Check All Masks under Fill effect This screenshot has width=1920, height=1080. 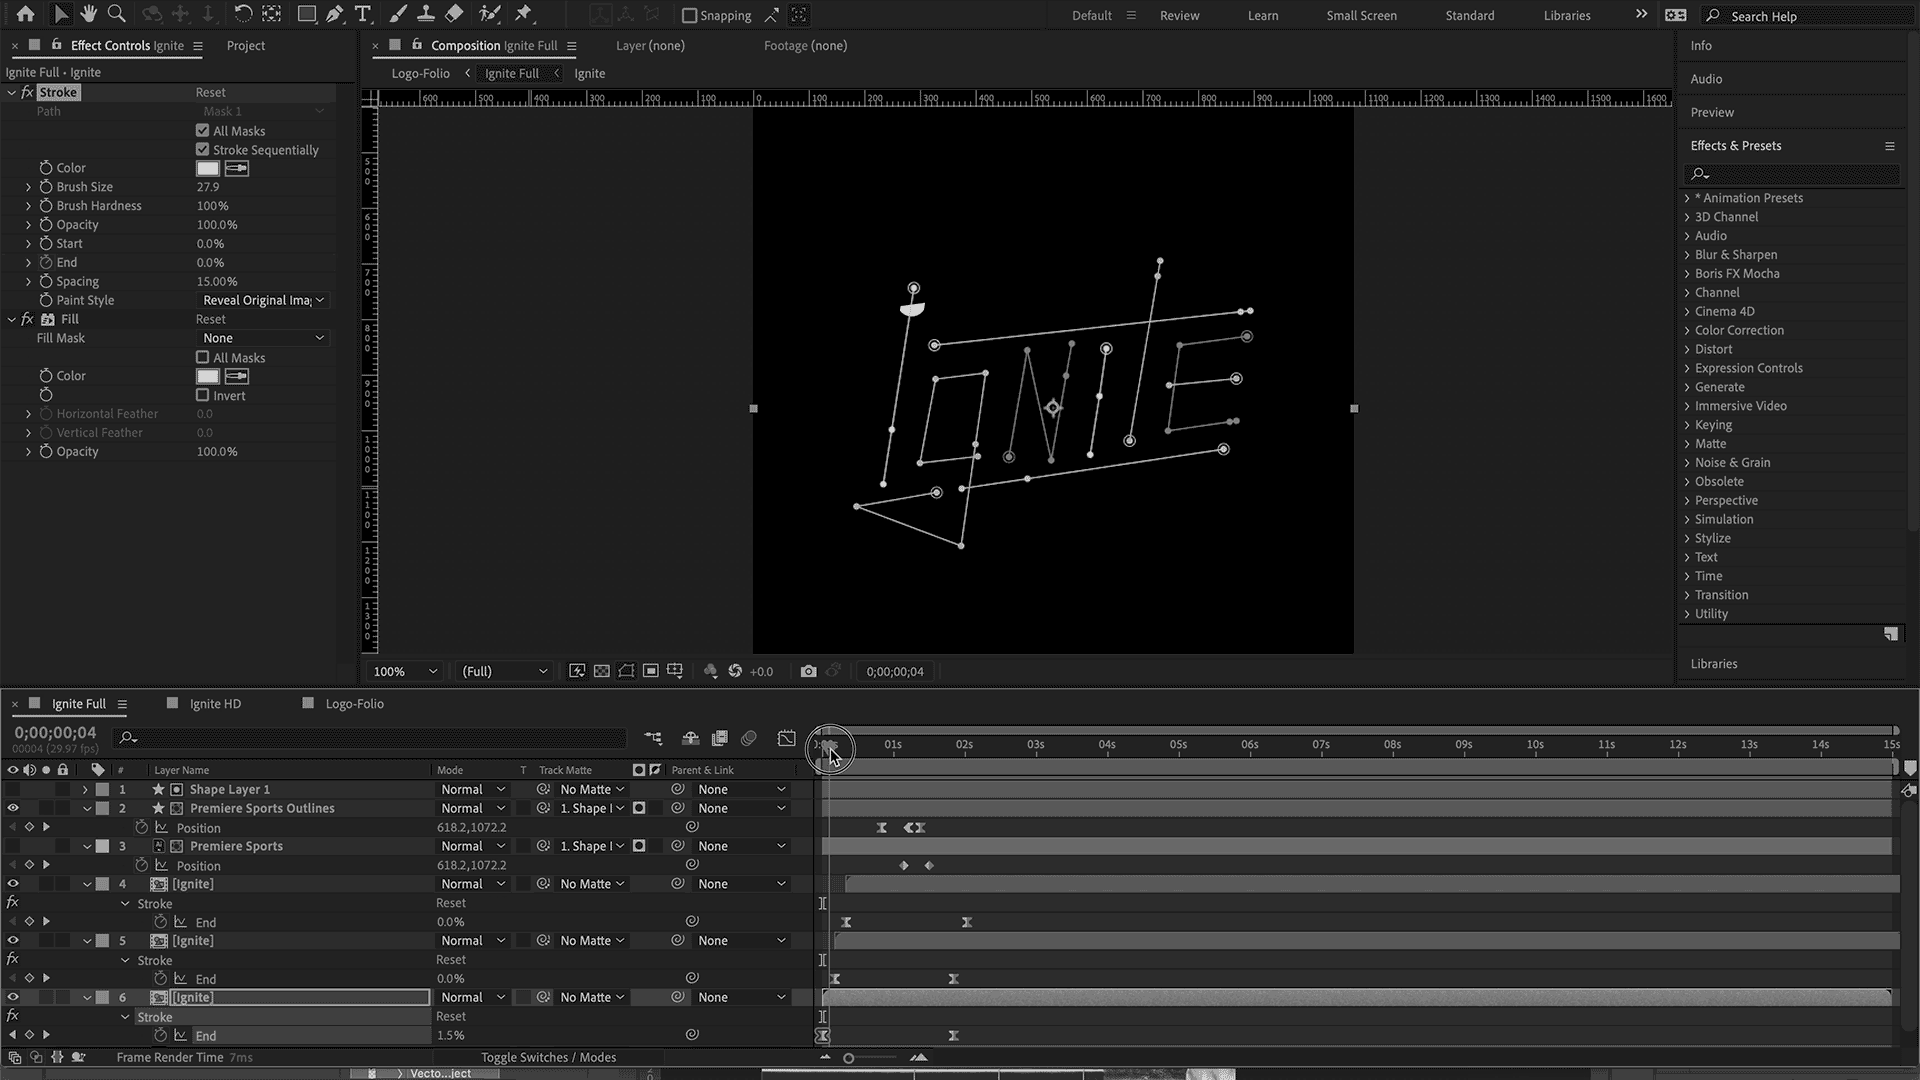pos(203,357)
